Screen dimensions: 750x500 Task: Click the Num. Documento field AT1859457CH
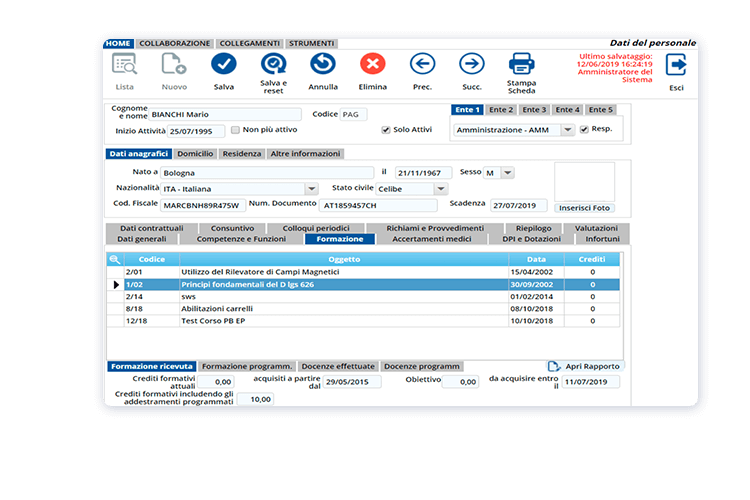[378, 205]
